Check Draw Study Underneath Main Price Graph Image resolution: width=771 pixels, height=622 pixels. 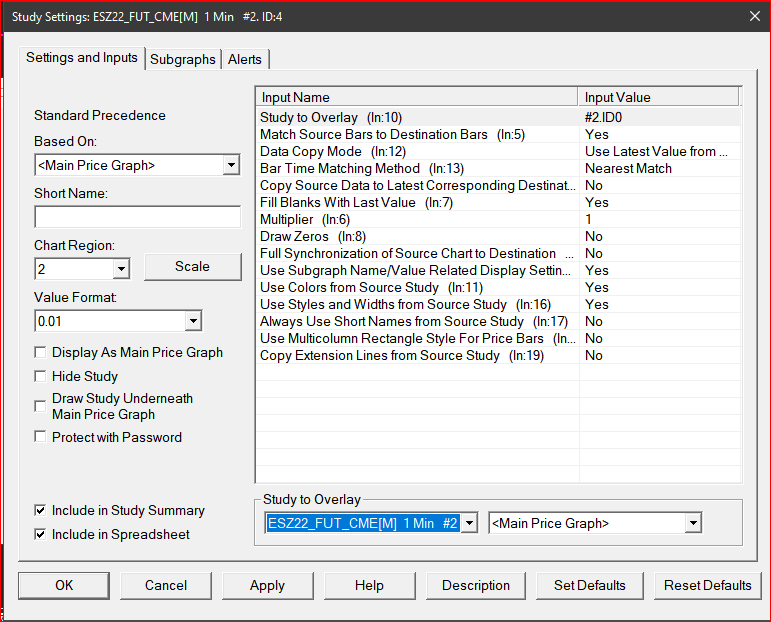click(40, 406)
